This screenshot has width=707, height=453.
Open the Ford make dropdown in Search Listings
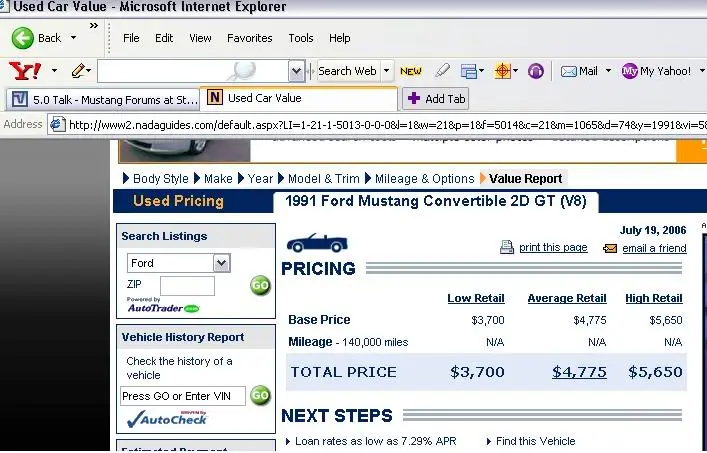click(x=179, y=263)
